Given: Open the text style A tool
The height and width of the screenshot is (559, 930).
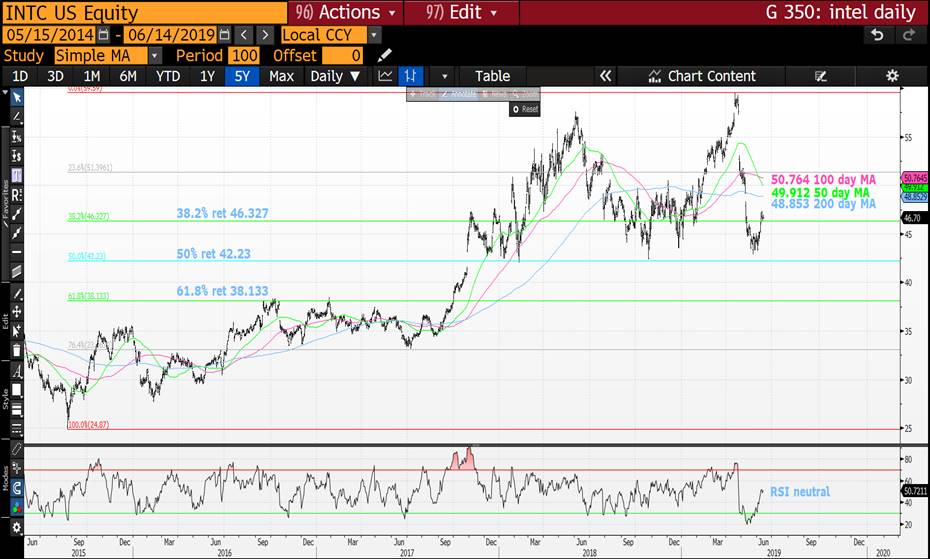Looking at the screenshot, I should point(17,372).
